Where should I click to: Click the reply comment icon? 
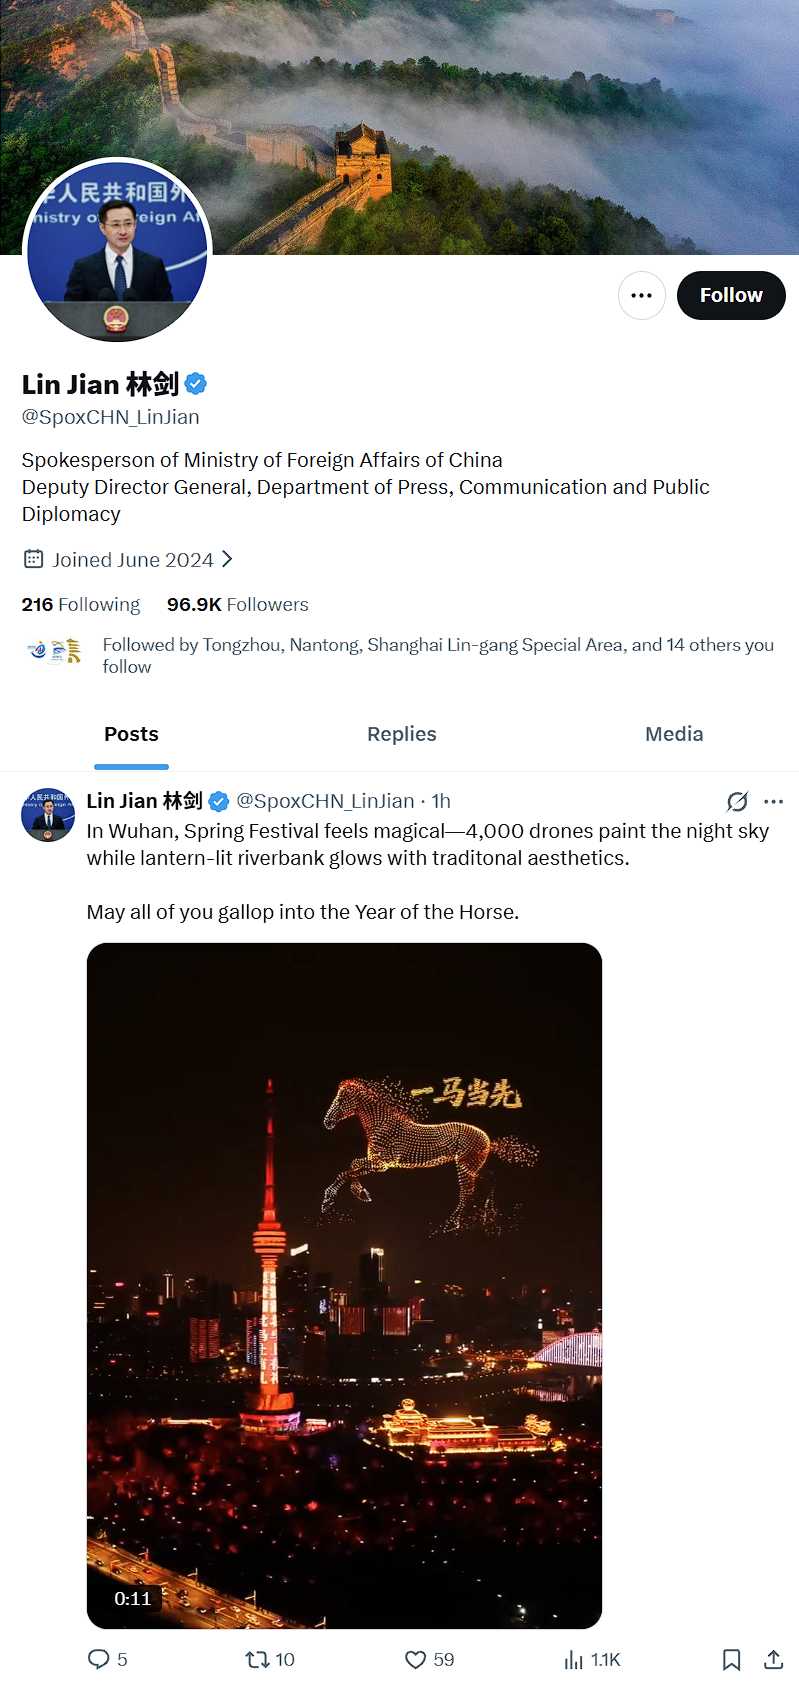tap(99, 1659)
